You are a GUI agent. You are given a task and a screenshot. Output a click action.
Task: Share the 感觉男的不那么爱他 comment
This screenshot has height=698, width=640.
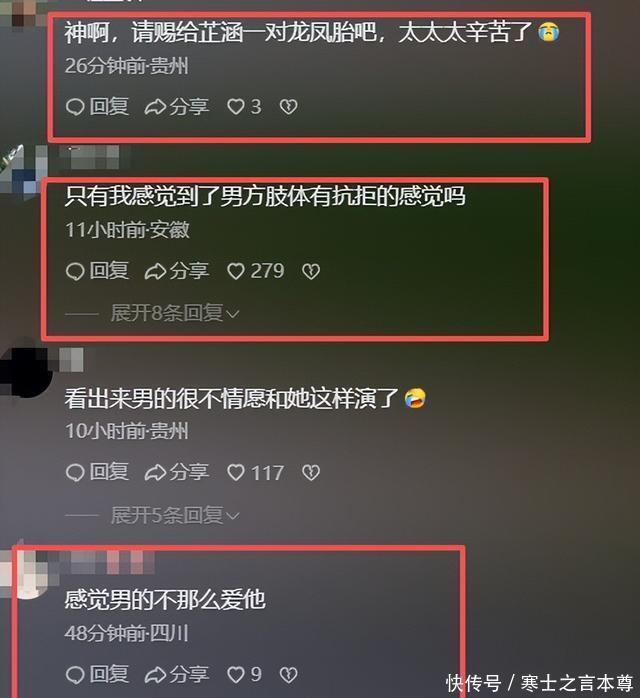pyautogui.click(x=177, y=674)
